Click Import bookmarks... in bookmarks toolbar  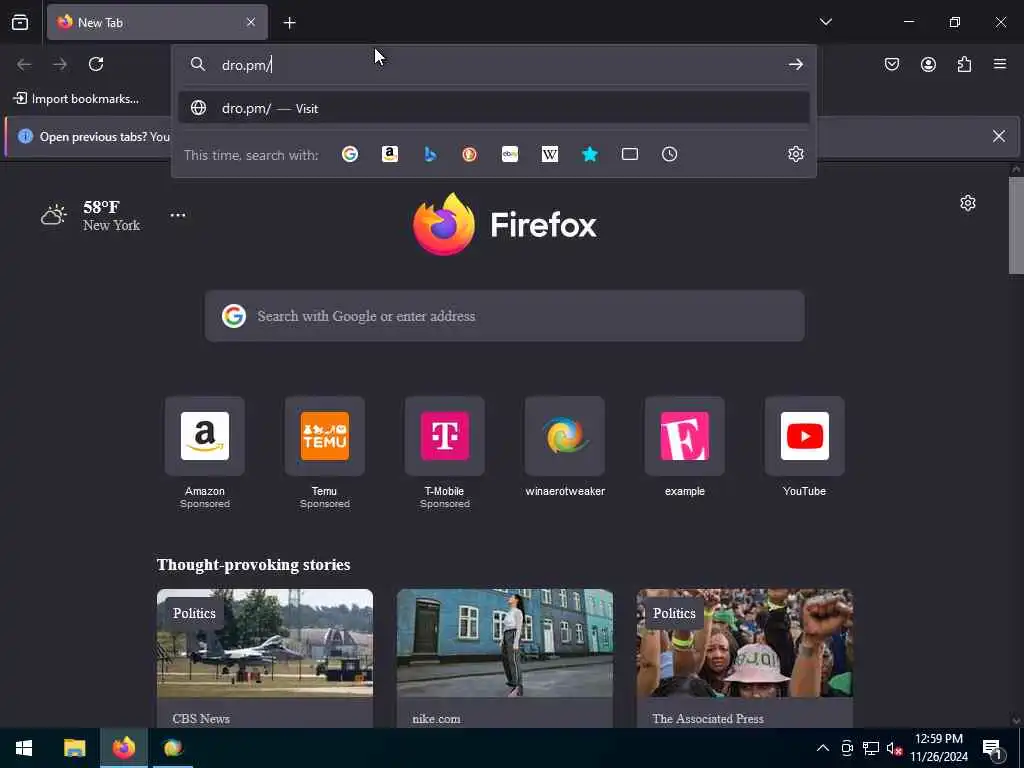[76, 99]
